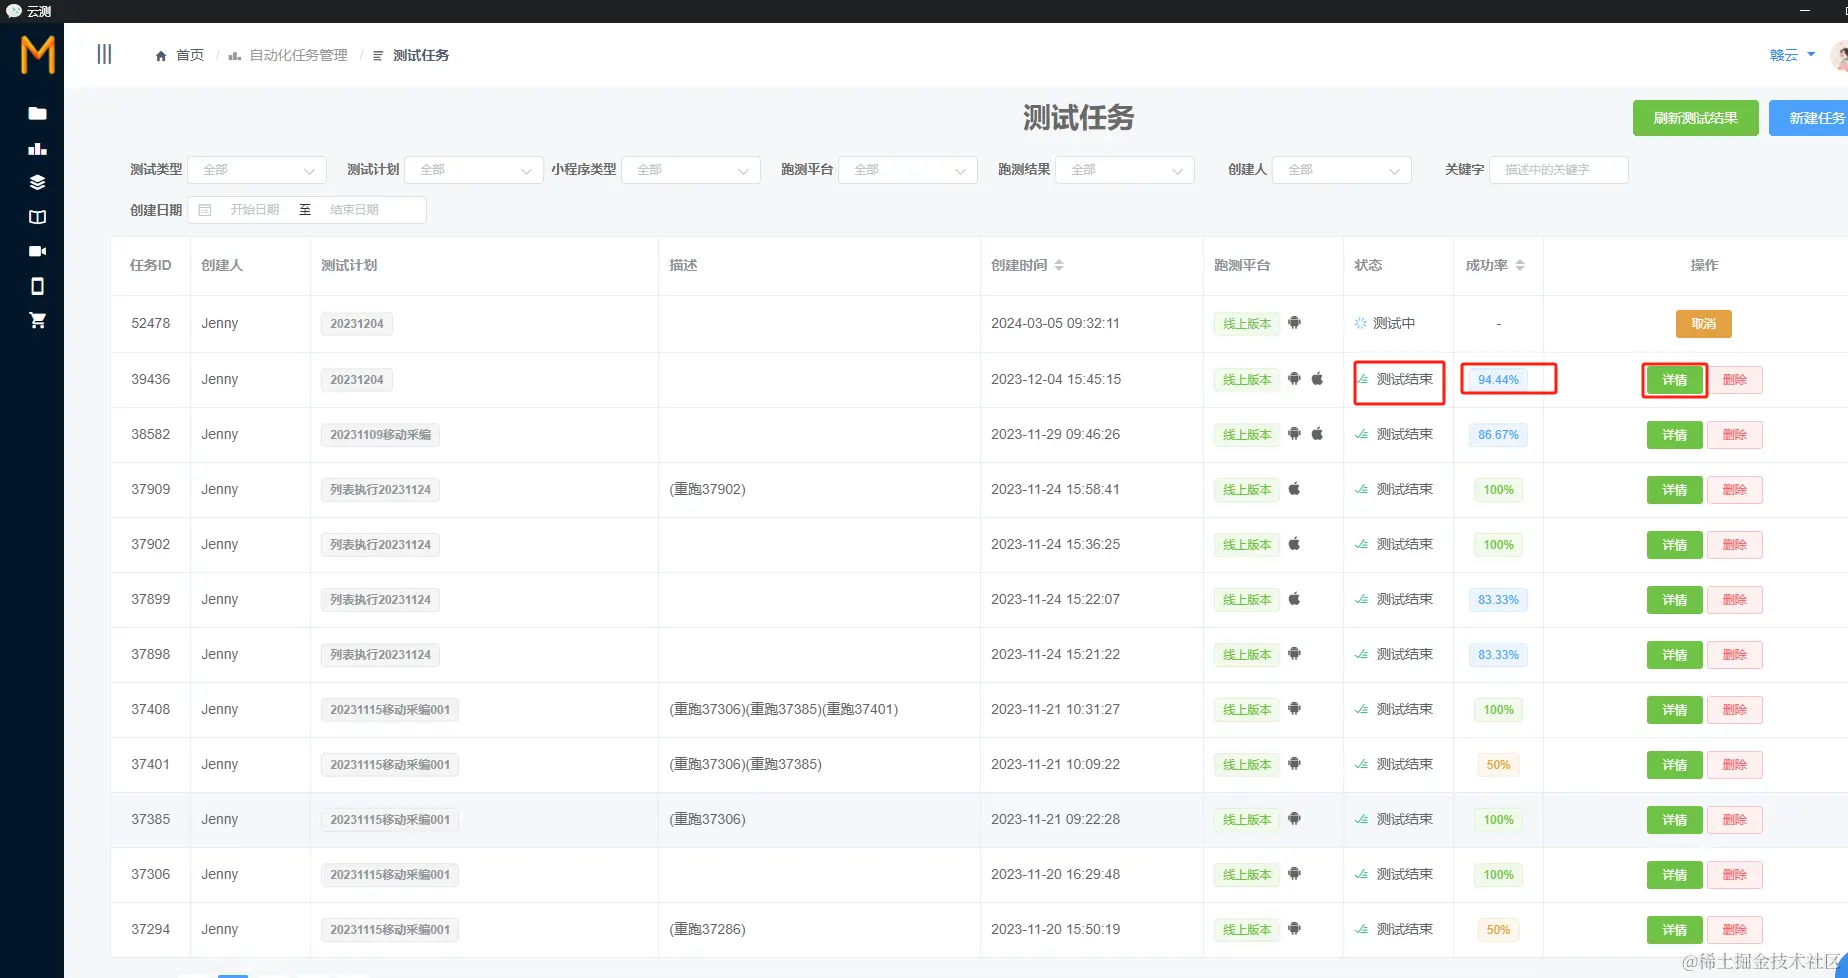Click the calendar icon in the 创建日期 picker
This screenshot has height=978, width=1848.
(205, 210)
